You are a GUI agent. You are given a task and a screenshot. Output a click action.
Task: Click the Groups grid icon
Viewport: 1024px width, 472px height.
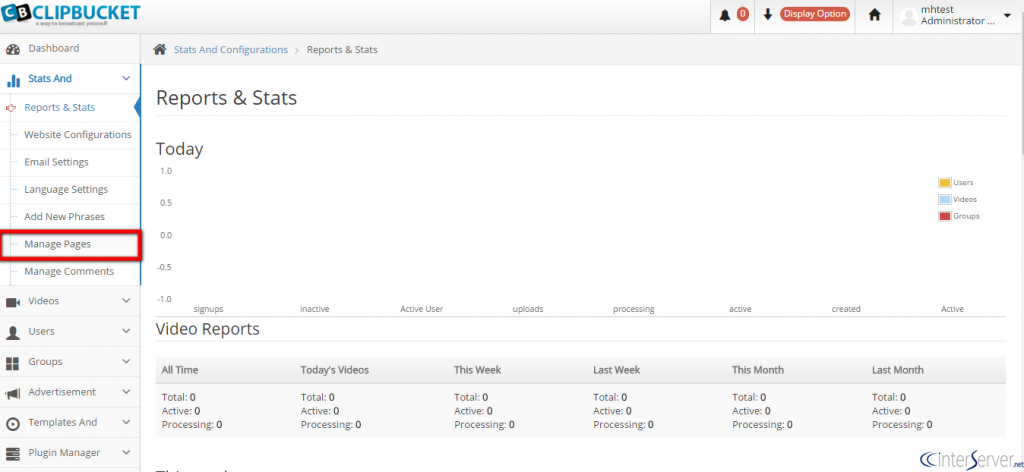[12, 363]
